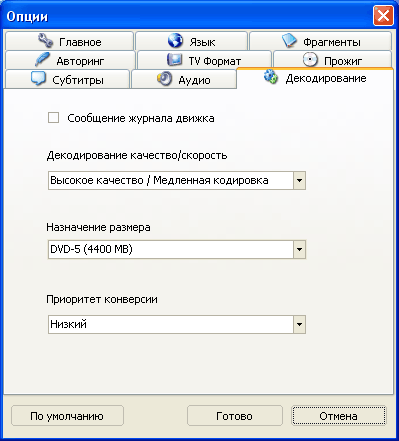This screenshot has width=399, height=441.
Task: Switch to the Аудио tab
Action: (184, 79)
